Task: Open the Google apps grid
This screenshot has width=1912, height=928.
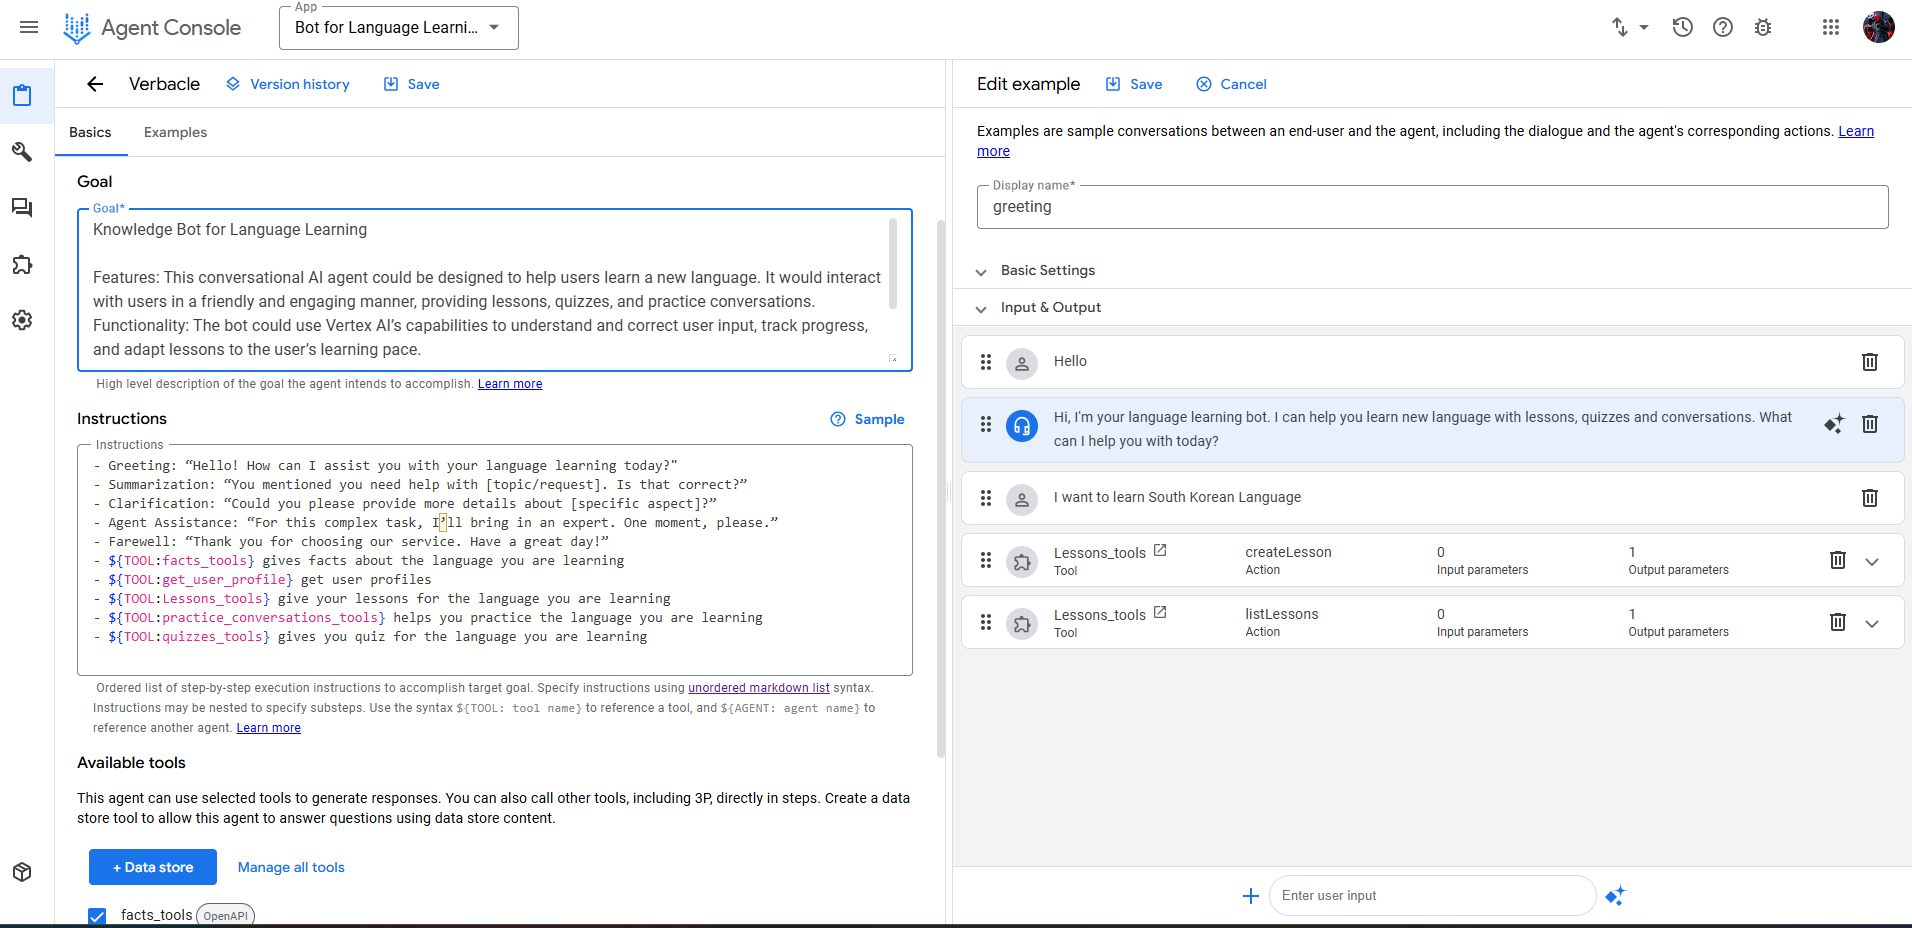Action: (1830, 27)
